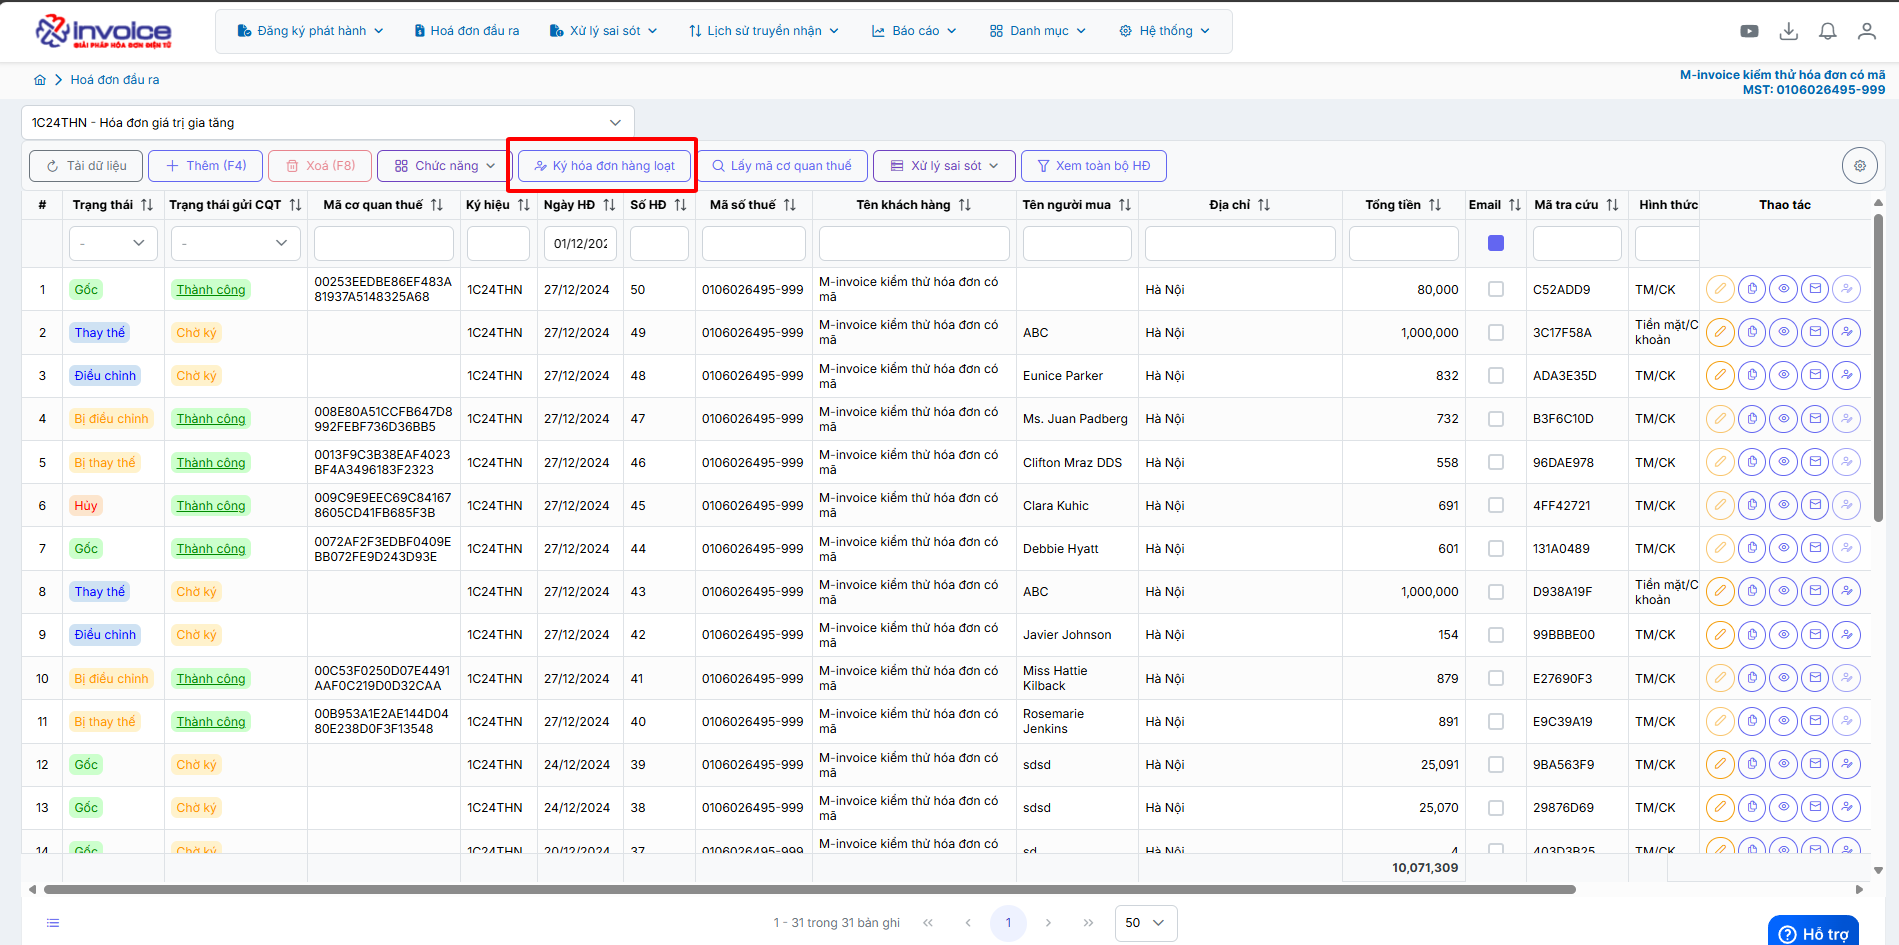Open the video tutorial icon in header
Image resolution: width=1899 pixels, height=945 pixels.
(1749, 31)
